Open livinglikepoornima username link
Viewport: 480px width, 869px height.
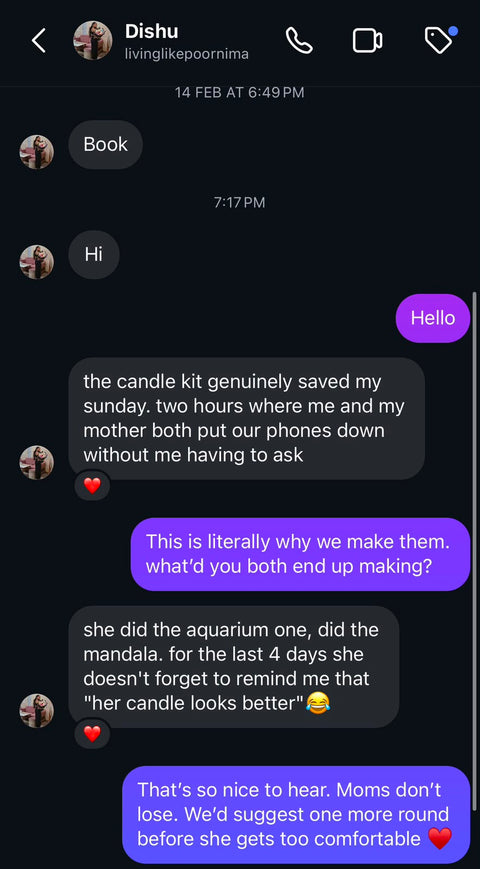tap(186, 54)
